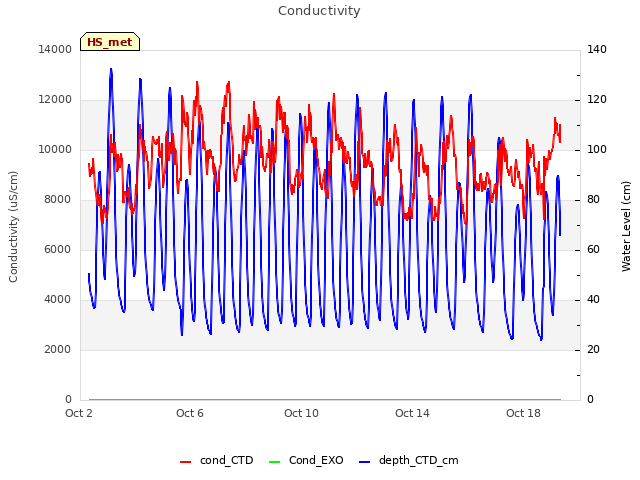
Task: Click the Oct 6 date tick label
Action: 190,413
